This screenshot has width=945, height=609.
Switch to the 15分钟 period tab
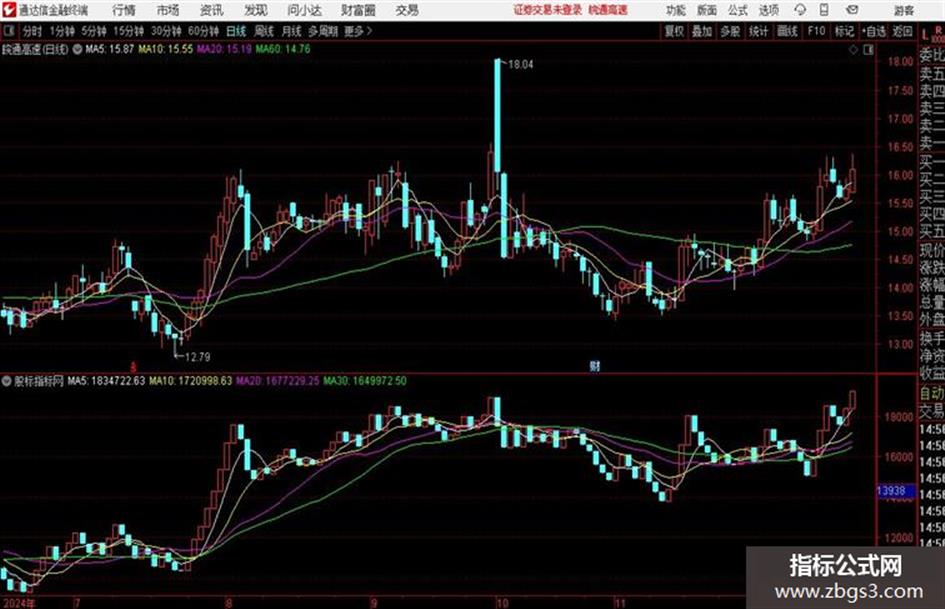point(128,31)
